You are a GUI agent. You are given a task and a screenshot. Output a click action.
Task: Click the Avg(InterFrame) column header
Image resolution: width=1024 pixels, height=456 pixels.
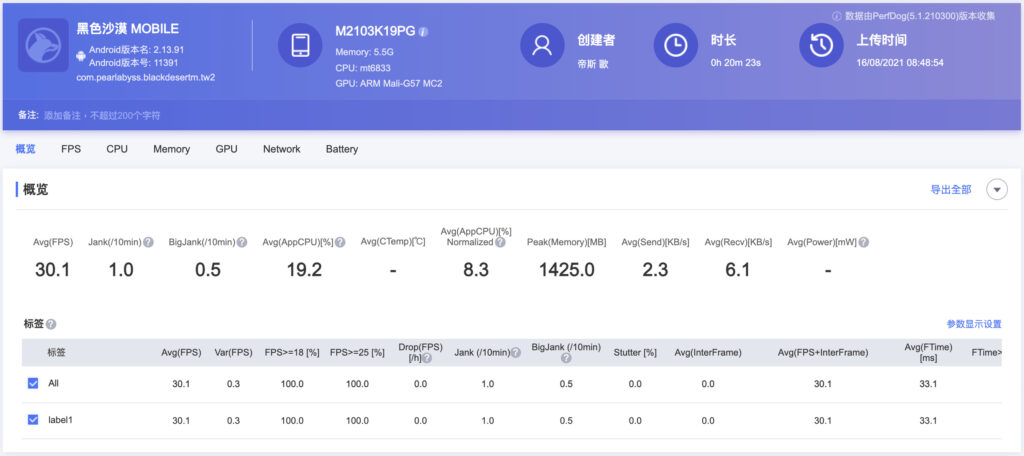708,353
